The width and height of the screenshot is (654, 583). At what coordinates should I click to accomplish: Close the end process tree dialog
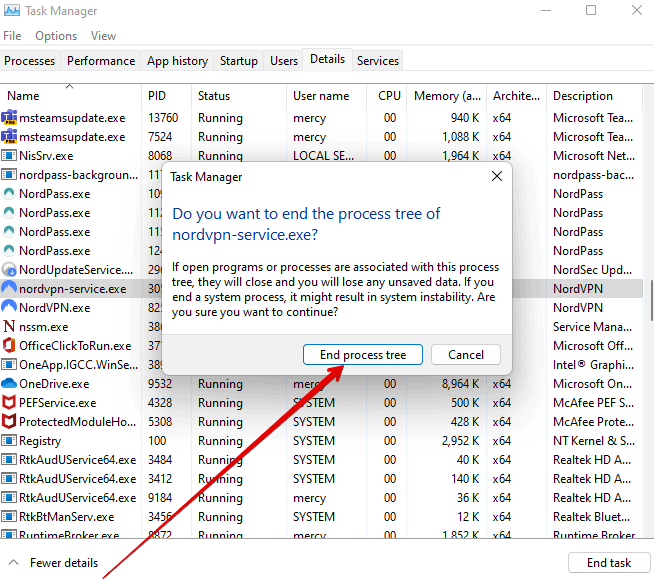pos(497,176)
